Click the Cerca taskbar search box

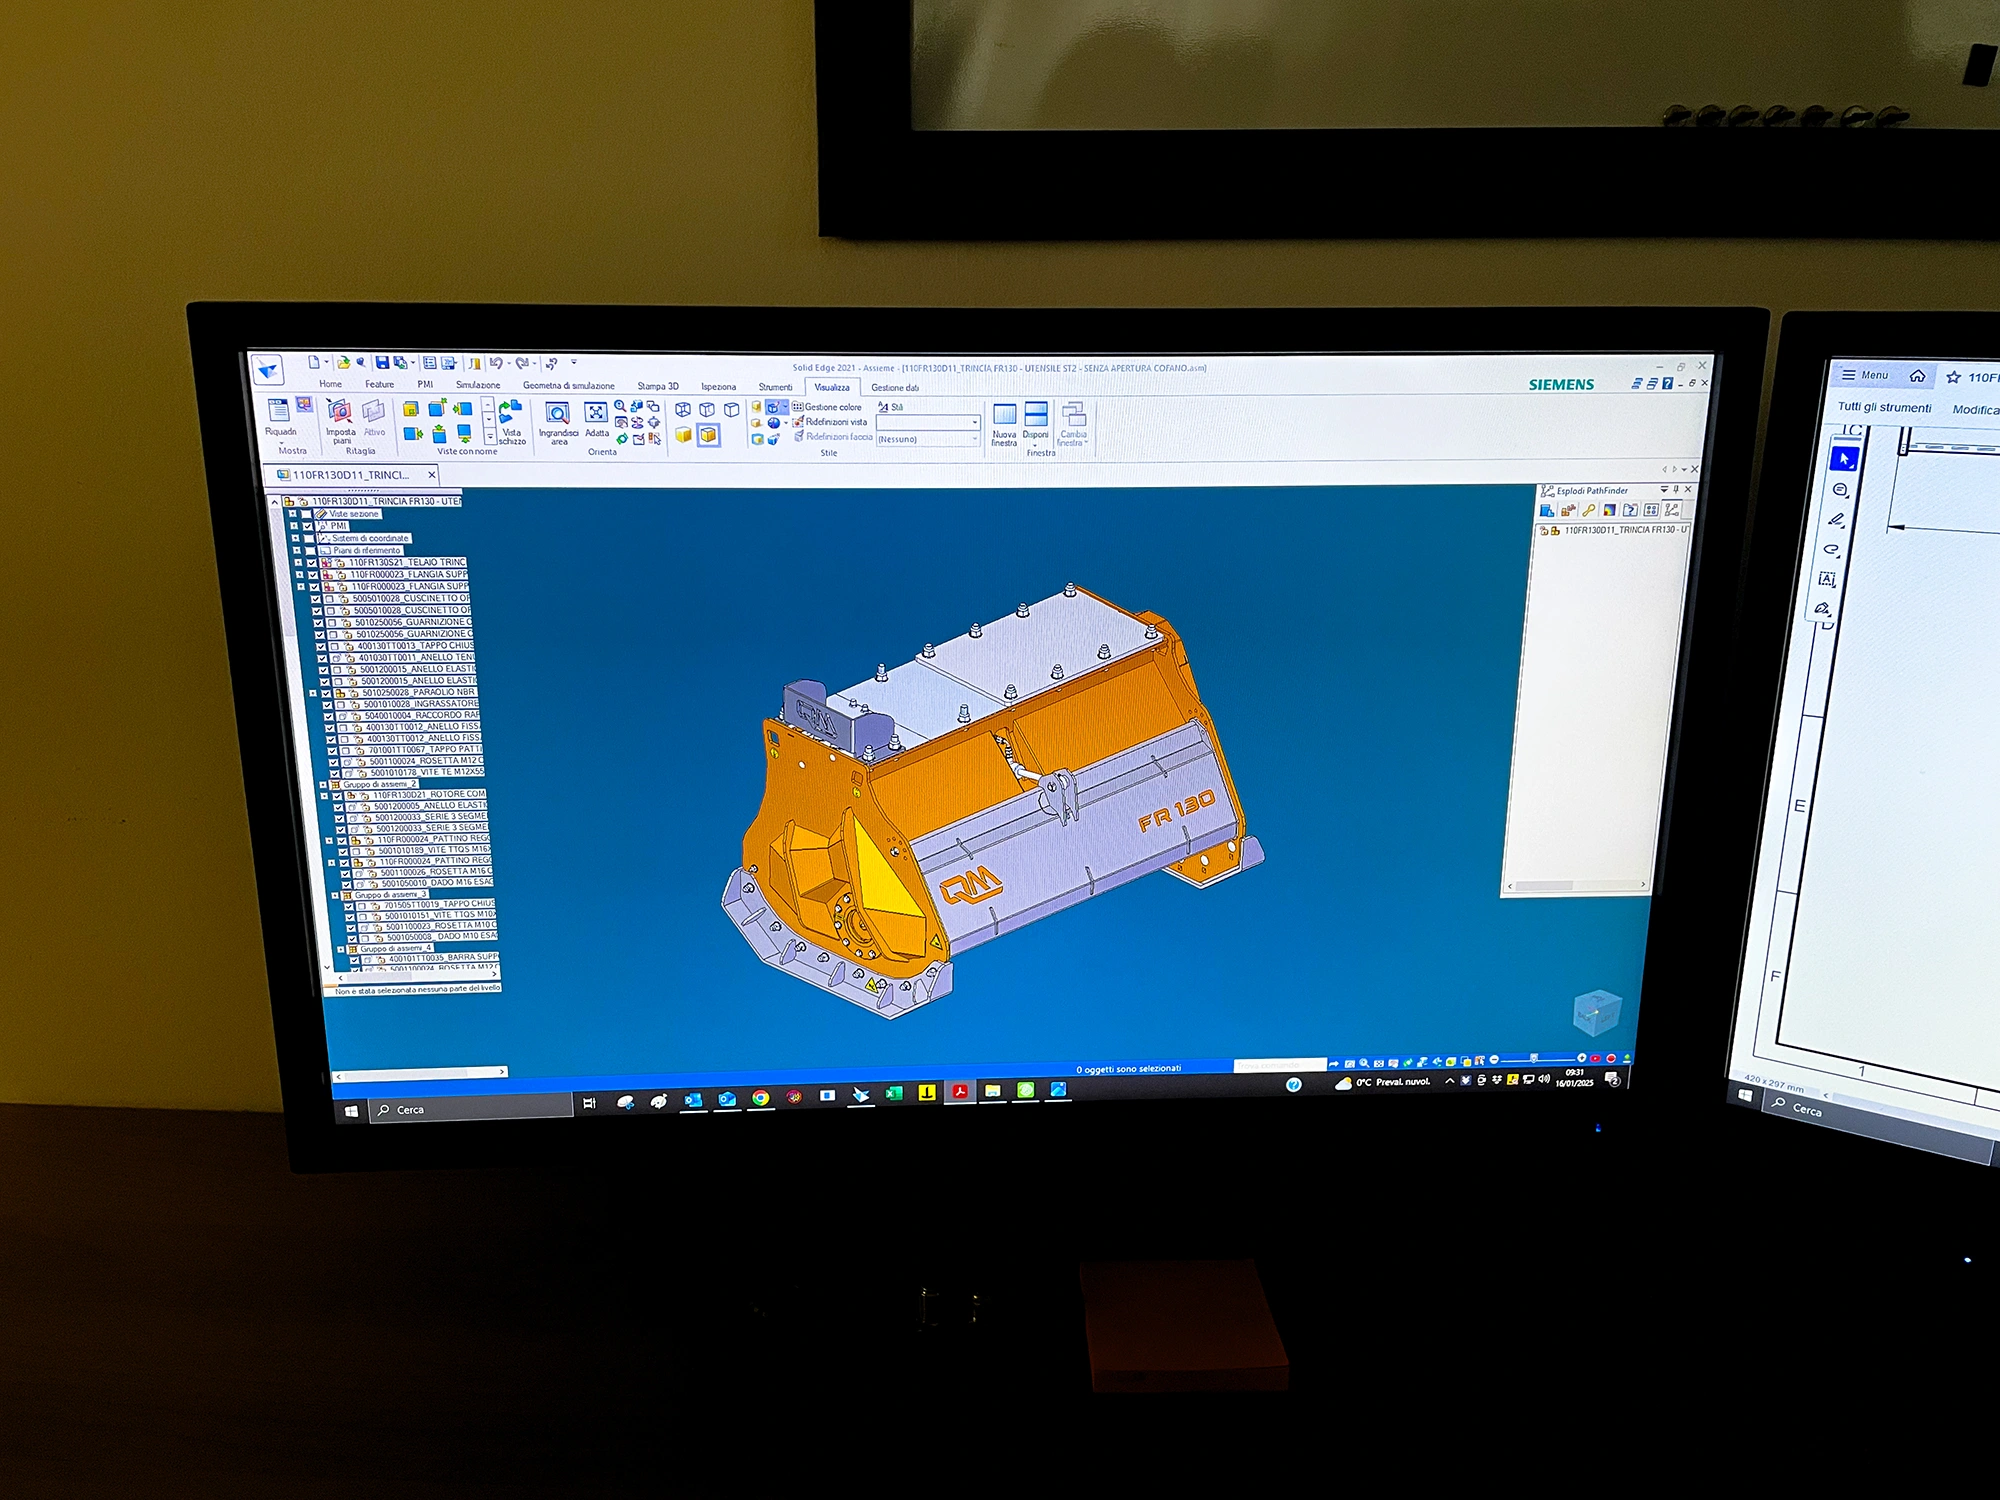tap(470, 1109)
